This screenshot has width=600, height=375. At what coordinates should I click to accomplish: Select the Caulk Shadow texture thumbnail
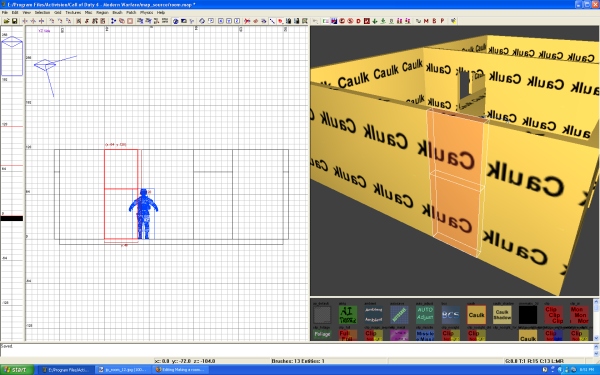point(502,315)
